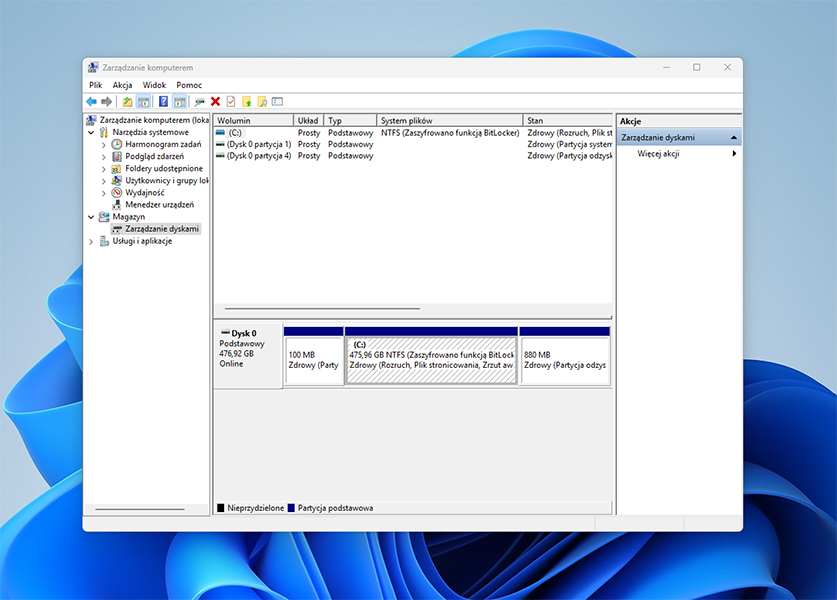This screenshot has height=600, width=837.
Task: Expand the Użytkownicy i grupy node
Action: pyautogui.click(x=104, y=181)
